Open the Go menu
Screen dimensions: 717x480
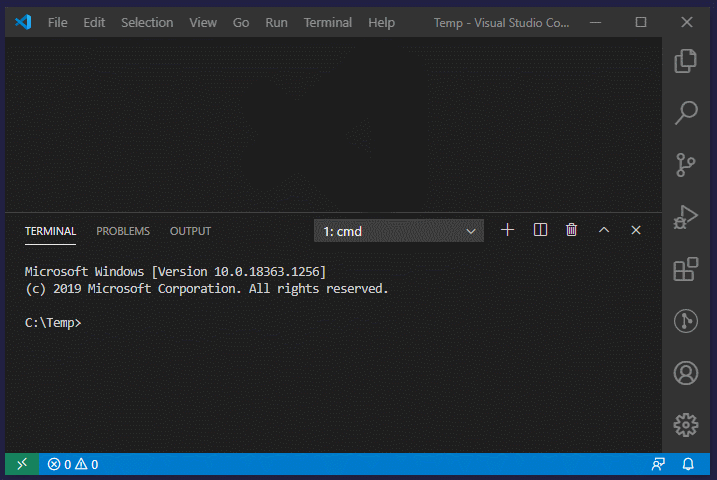(241, 22)
